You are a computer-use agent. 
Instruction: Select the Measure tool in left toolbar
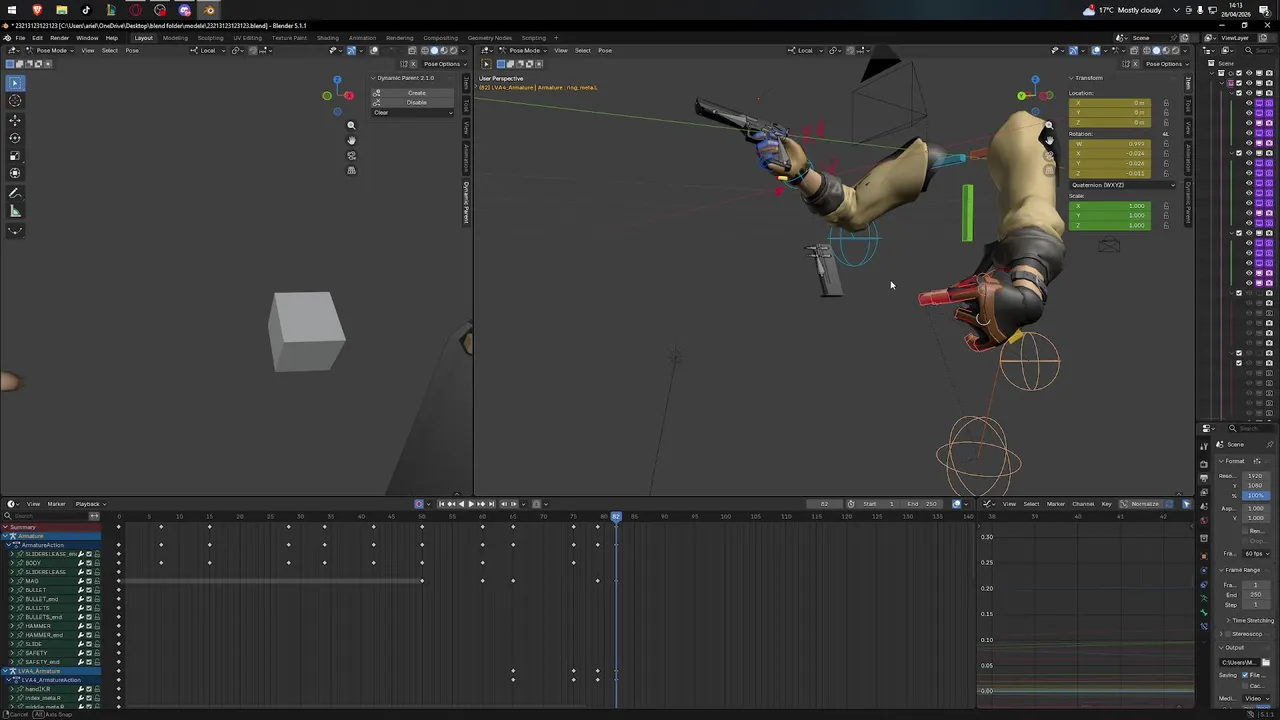click(x=15, y=211)
